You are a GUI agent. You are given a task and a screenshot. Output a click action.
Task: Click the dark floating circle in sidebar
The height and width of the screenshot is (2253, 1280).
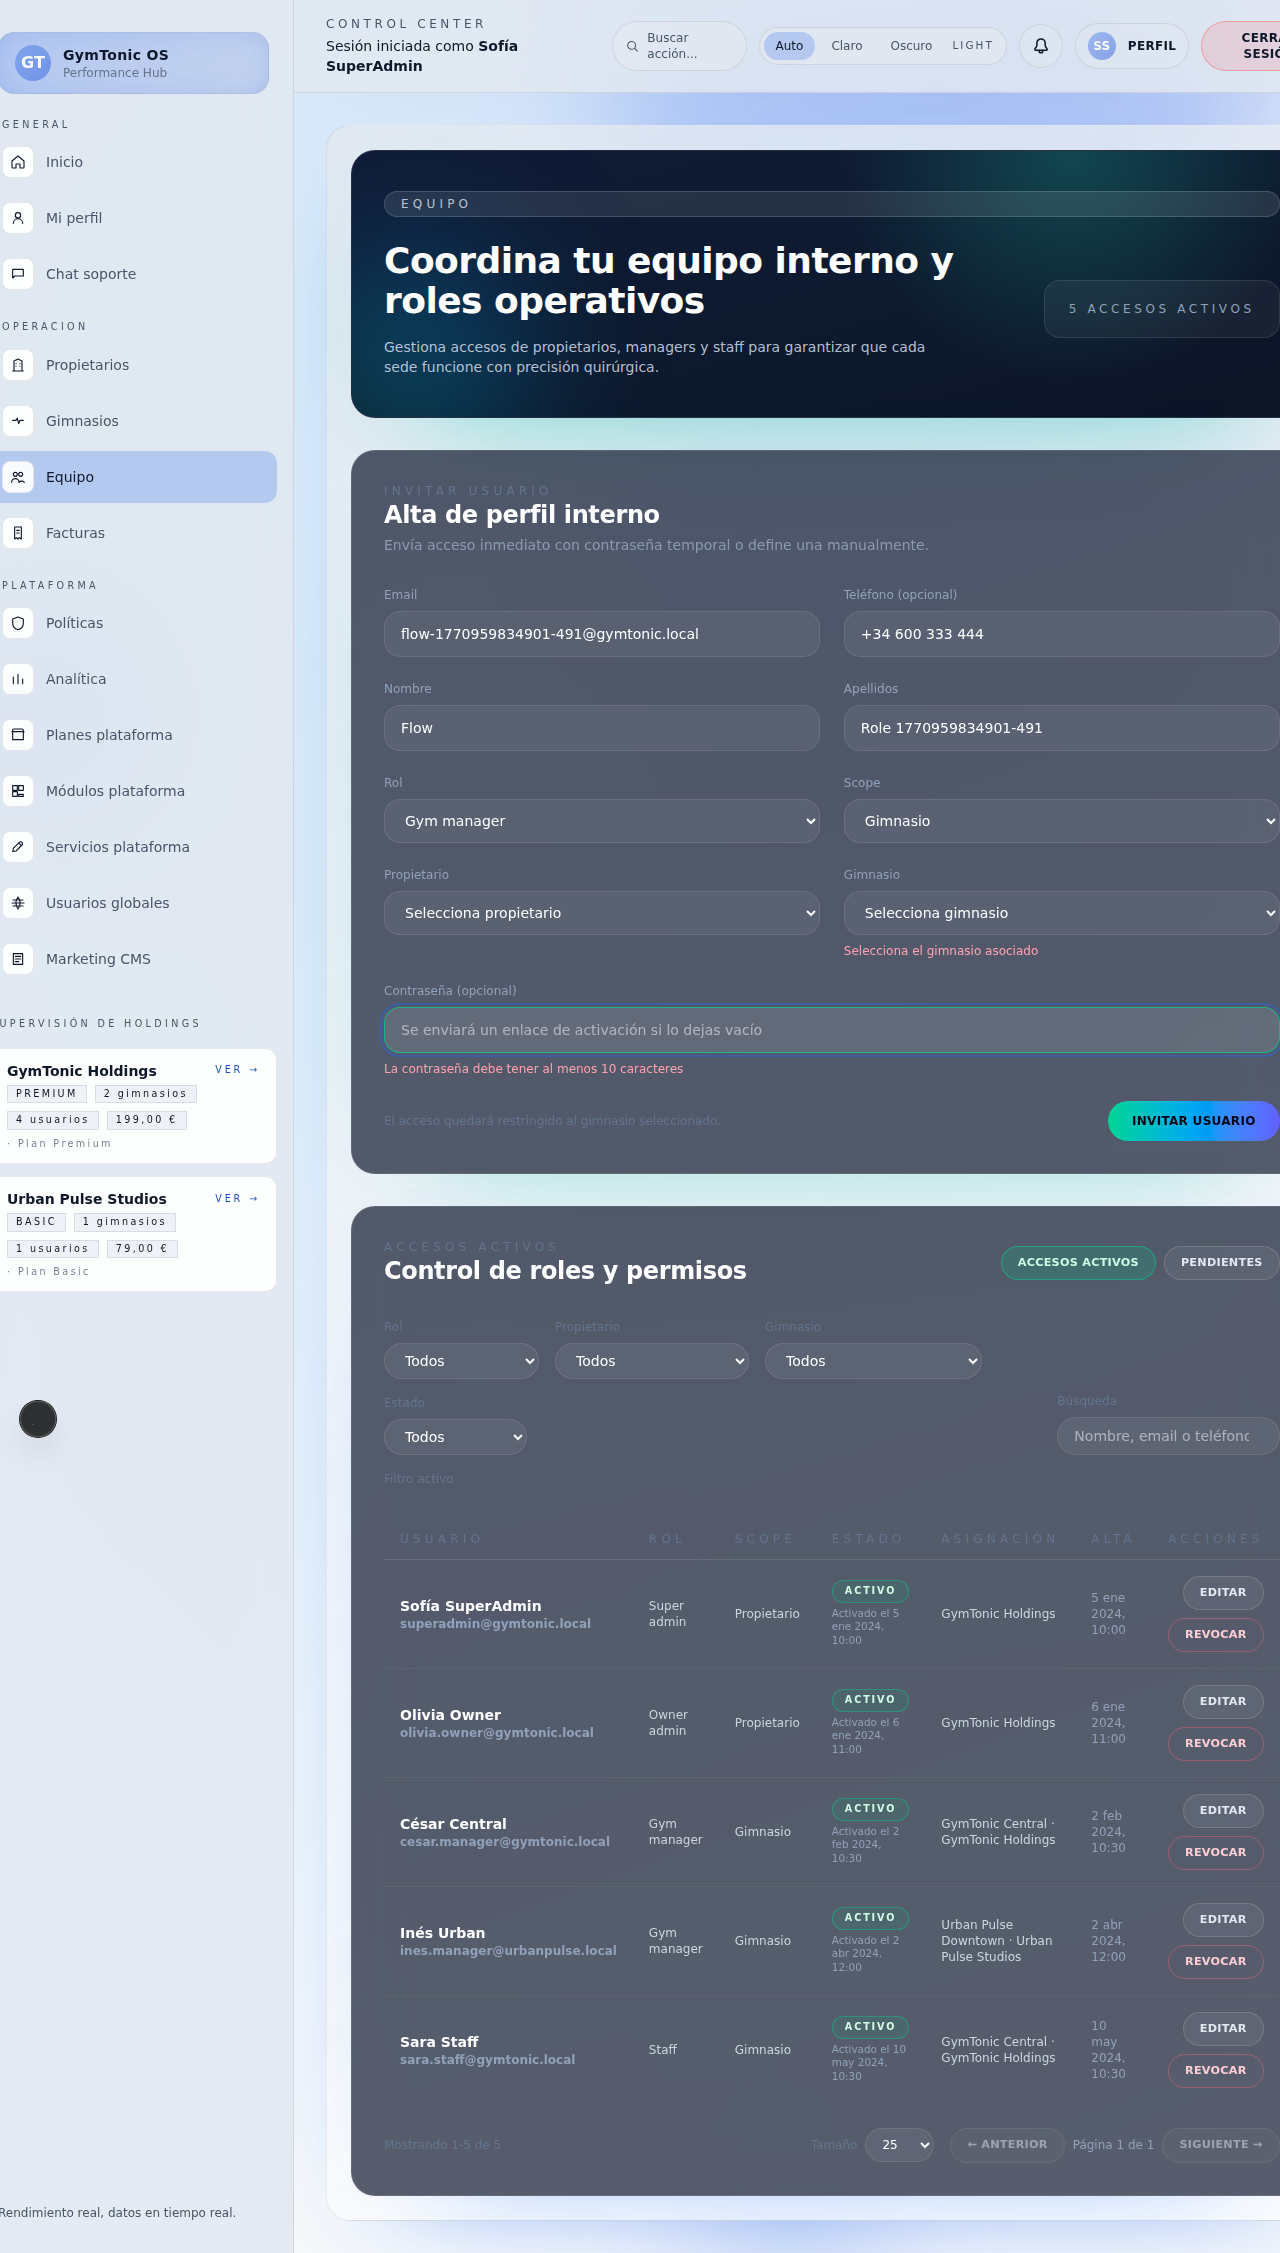pyautogui.click(x=38, y=1419)
